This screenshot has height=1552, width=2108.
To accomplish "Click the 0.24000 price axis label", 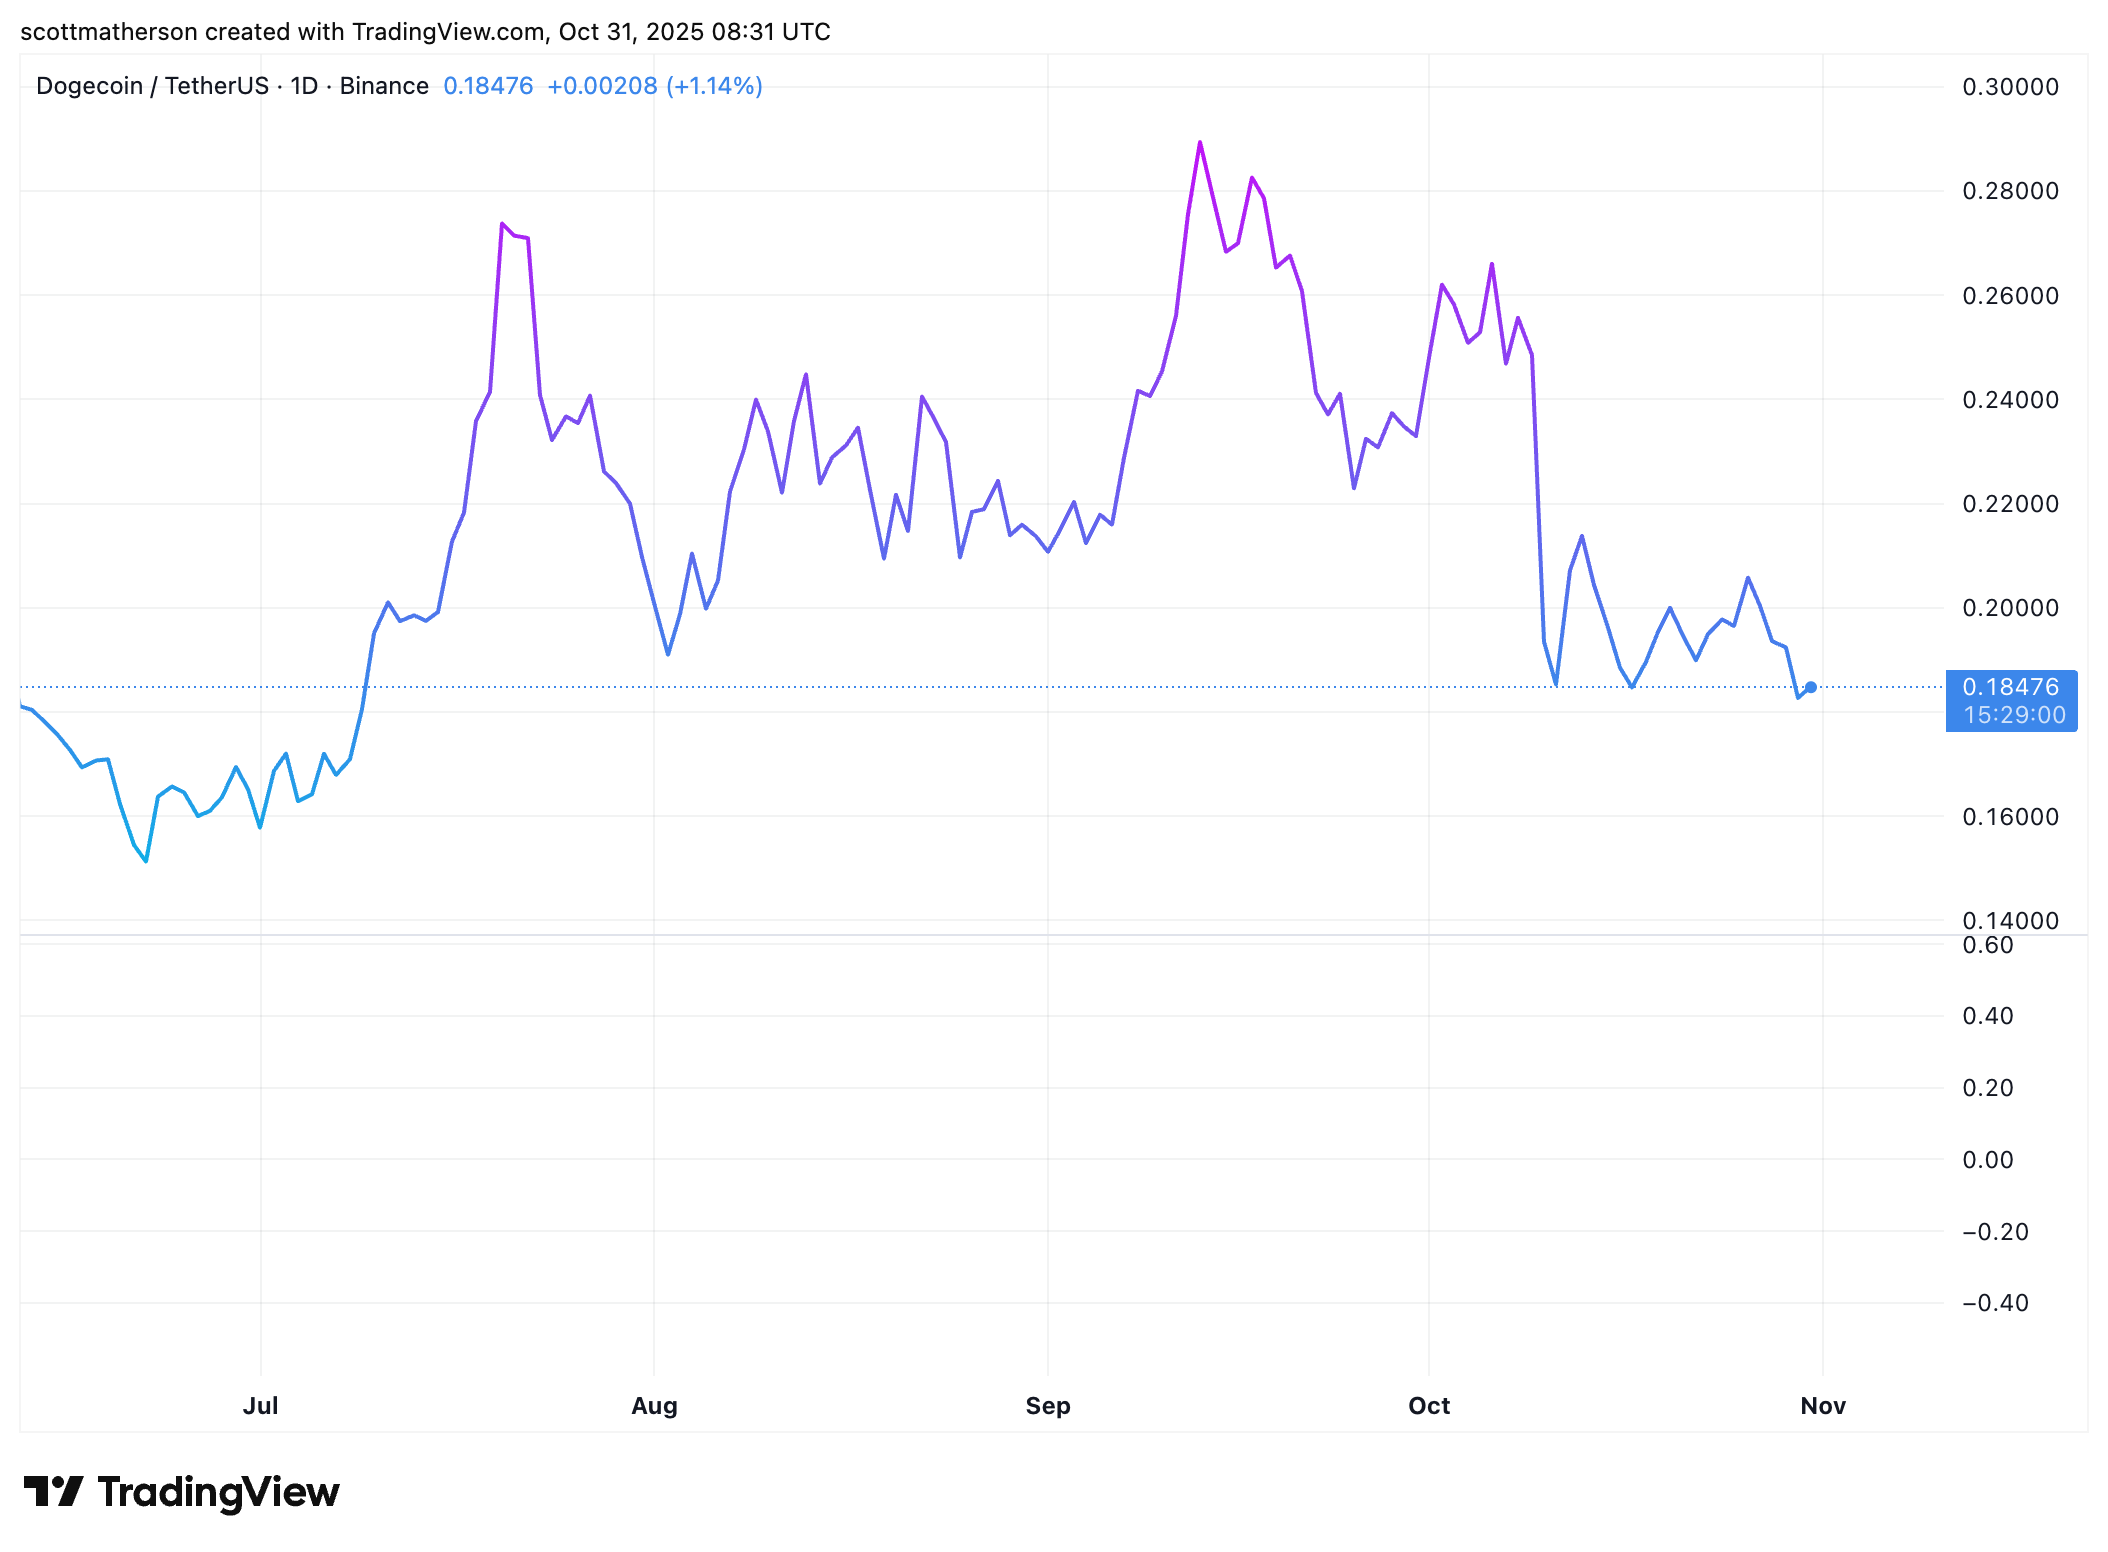I will [x=2010, y=400].
